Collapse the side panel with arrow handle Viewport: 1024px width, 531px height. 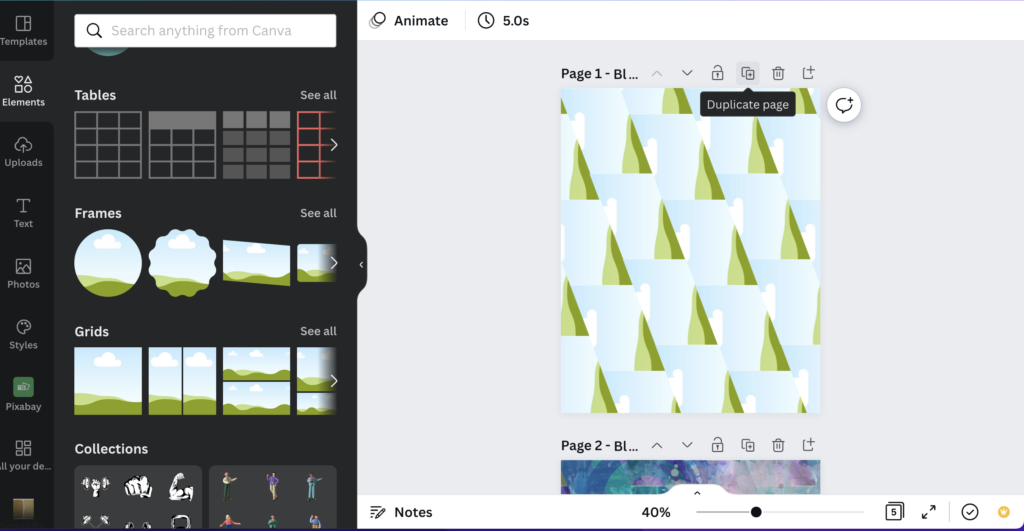point(361,265)
